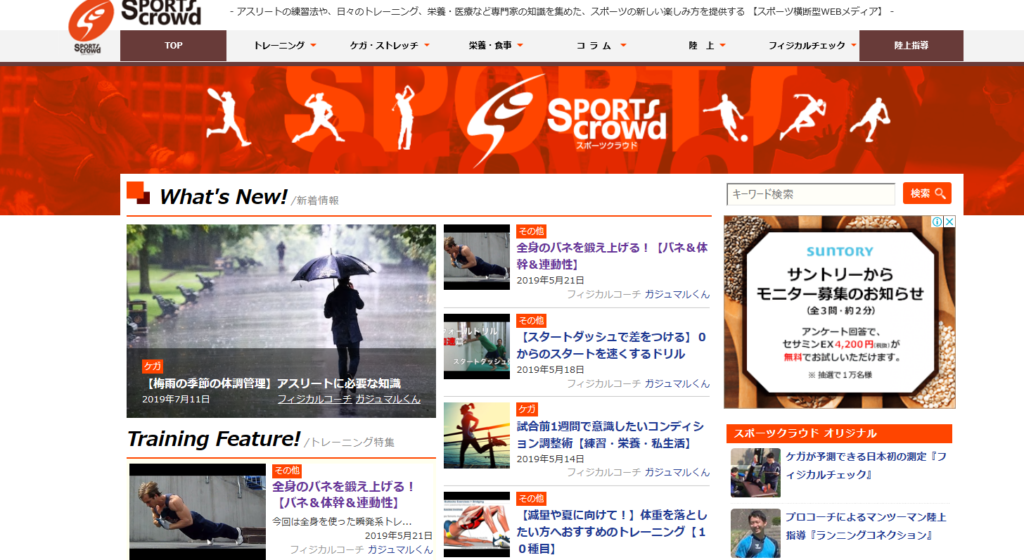Image resolution: width=1024 pixels, height=560 pixels.
Task: Expand the ケガ・ストレッチ menu arrow
Action: pos(427,46)
